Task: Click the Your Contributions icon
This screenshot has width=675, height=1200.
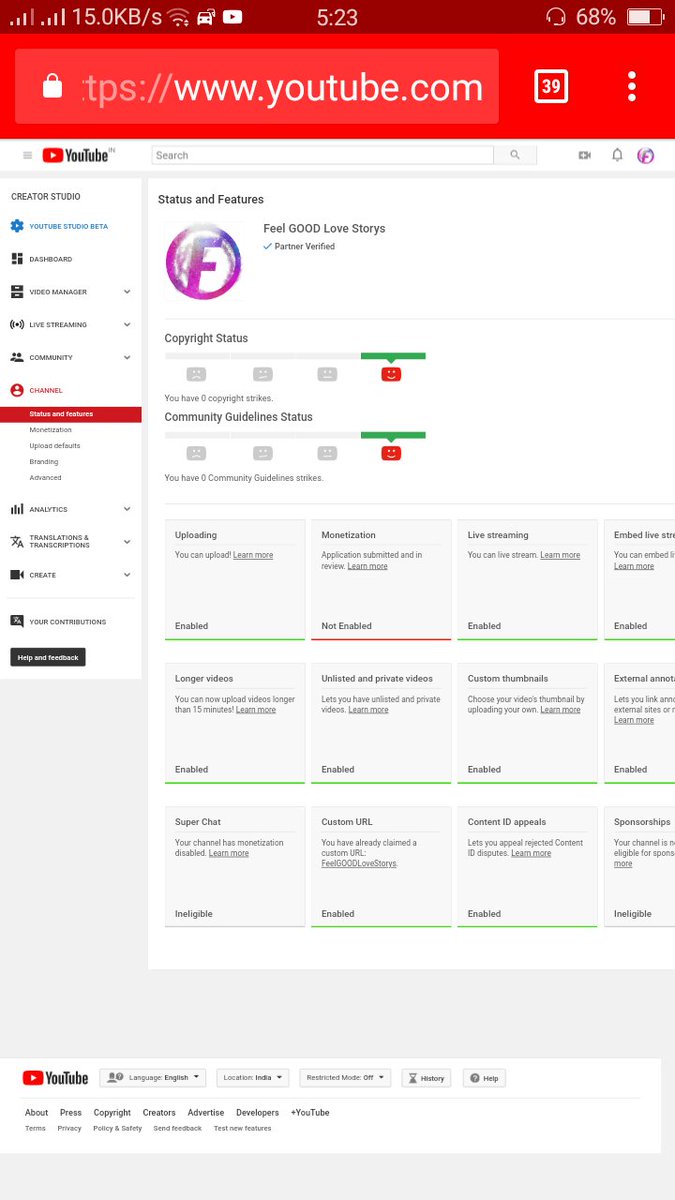Action: [x=17, y=621]
